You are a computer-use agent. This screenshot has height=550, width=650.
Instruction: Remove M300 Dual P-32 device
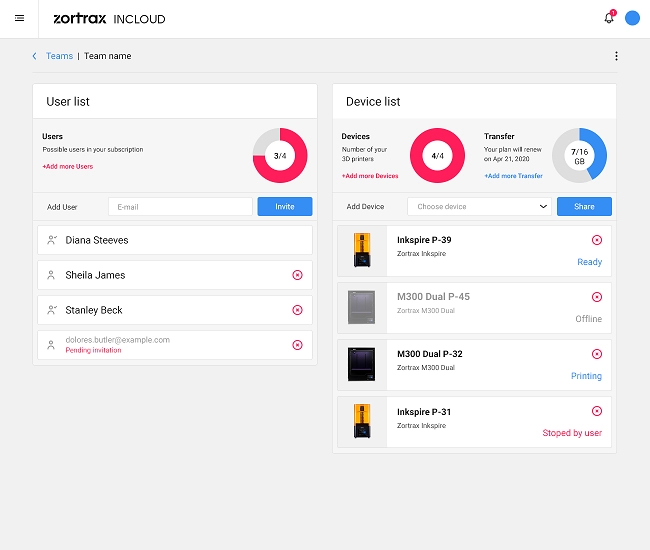tap(597, 354)
